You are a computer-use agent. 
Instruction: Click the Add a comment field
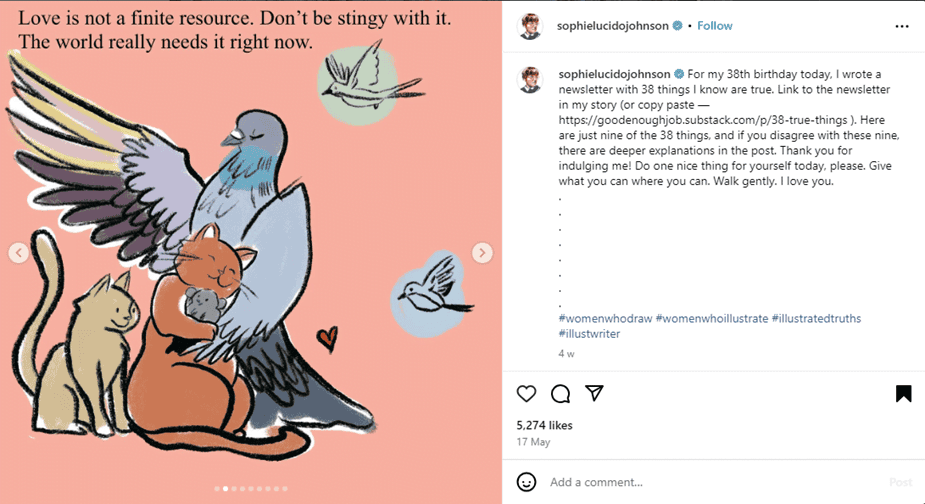(x=700, y=482)
